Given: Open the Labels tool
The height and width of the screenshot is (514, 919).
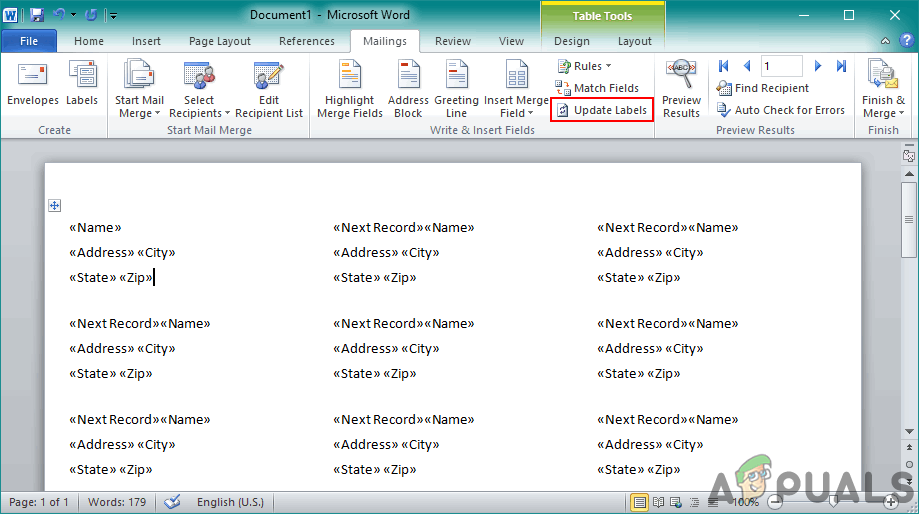Looking at the screenshot, I should click(x=82, y=85).
